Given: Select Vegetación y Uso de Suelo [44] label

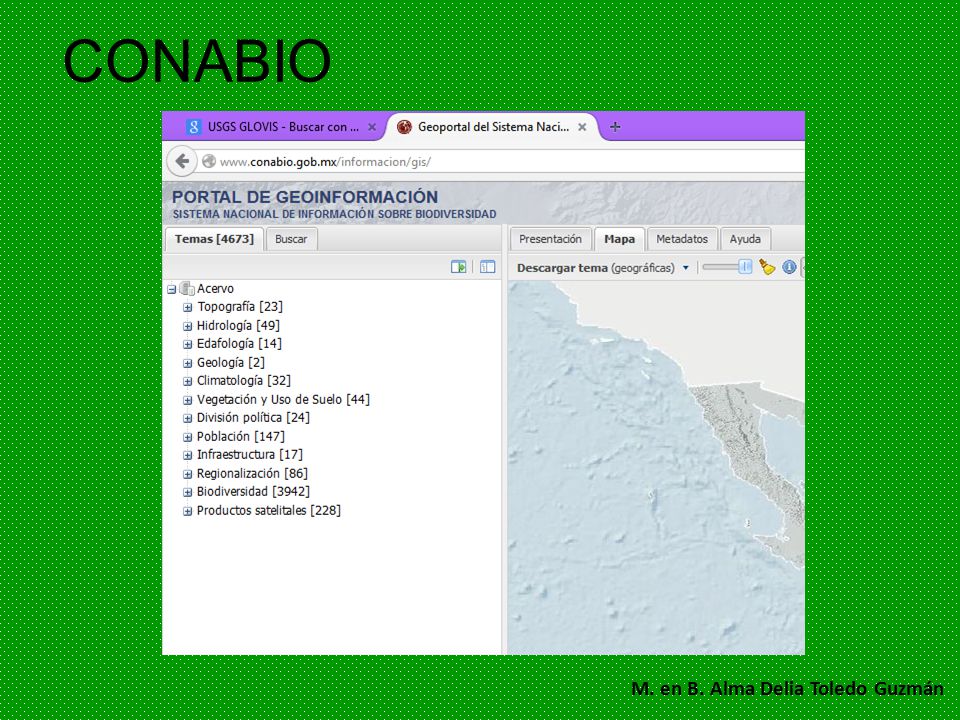Looking at the screenshot, I should (283, 400).
